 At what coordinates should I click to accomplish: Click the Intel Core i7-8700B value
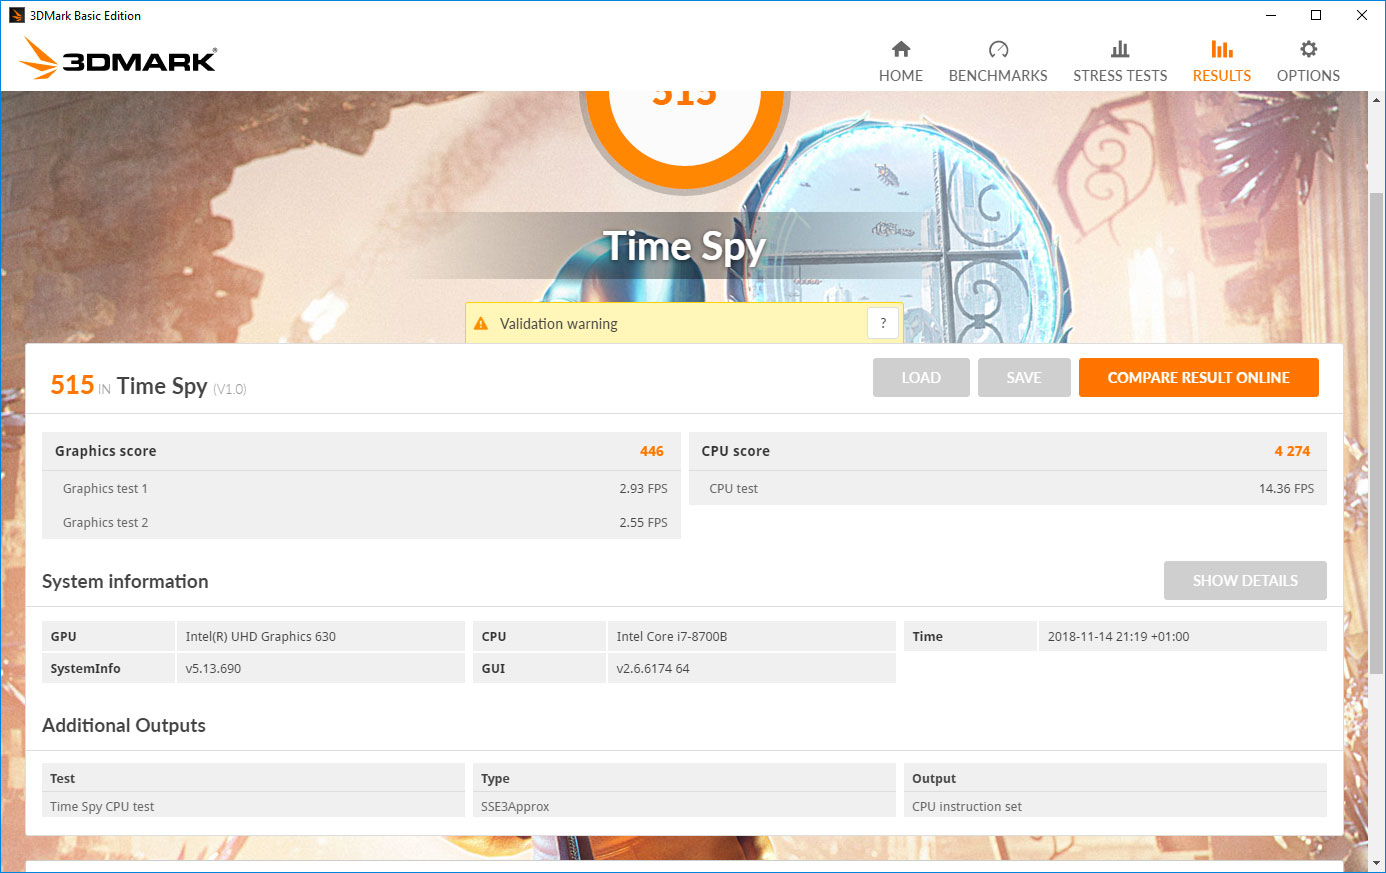coord(672,637)
